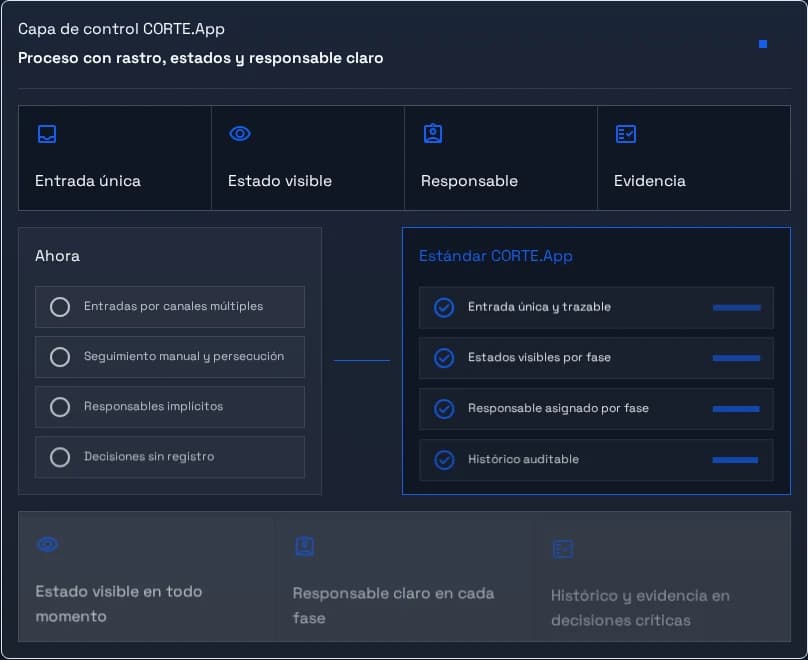Screen dimensions: 808x660
Task: Open the Evidencia card
Action: click(x=694, y=158)
